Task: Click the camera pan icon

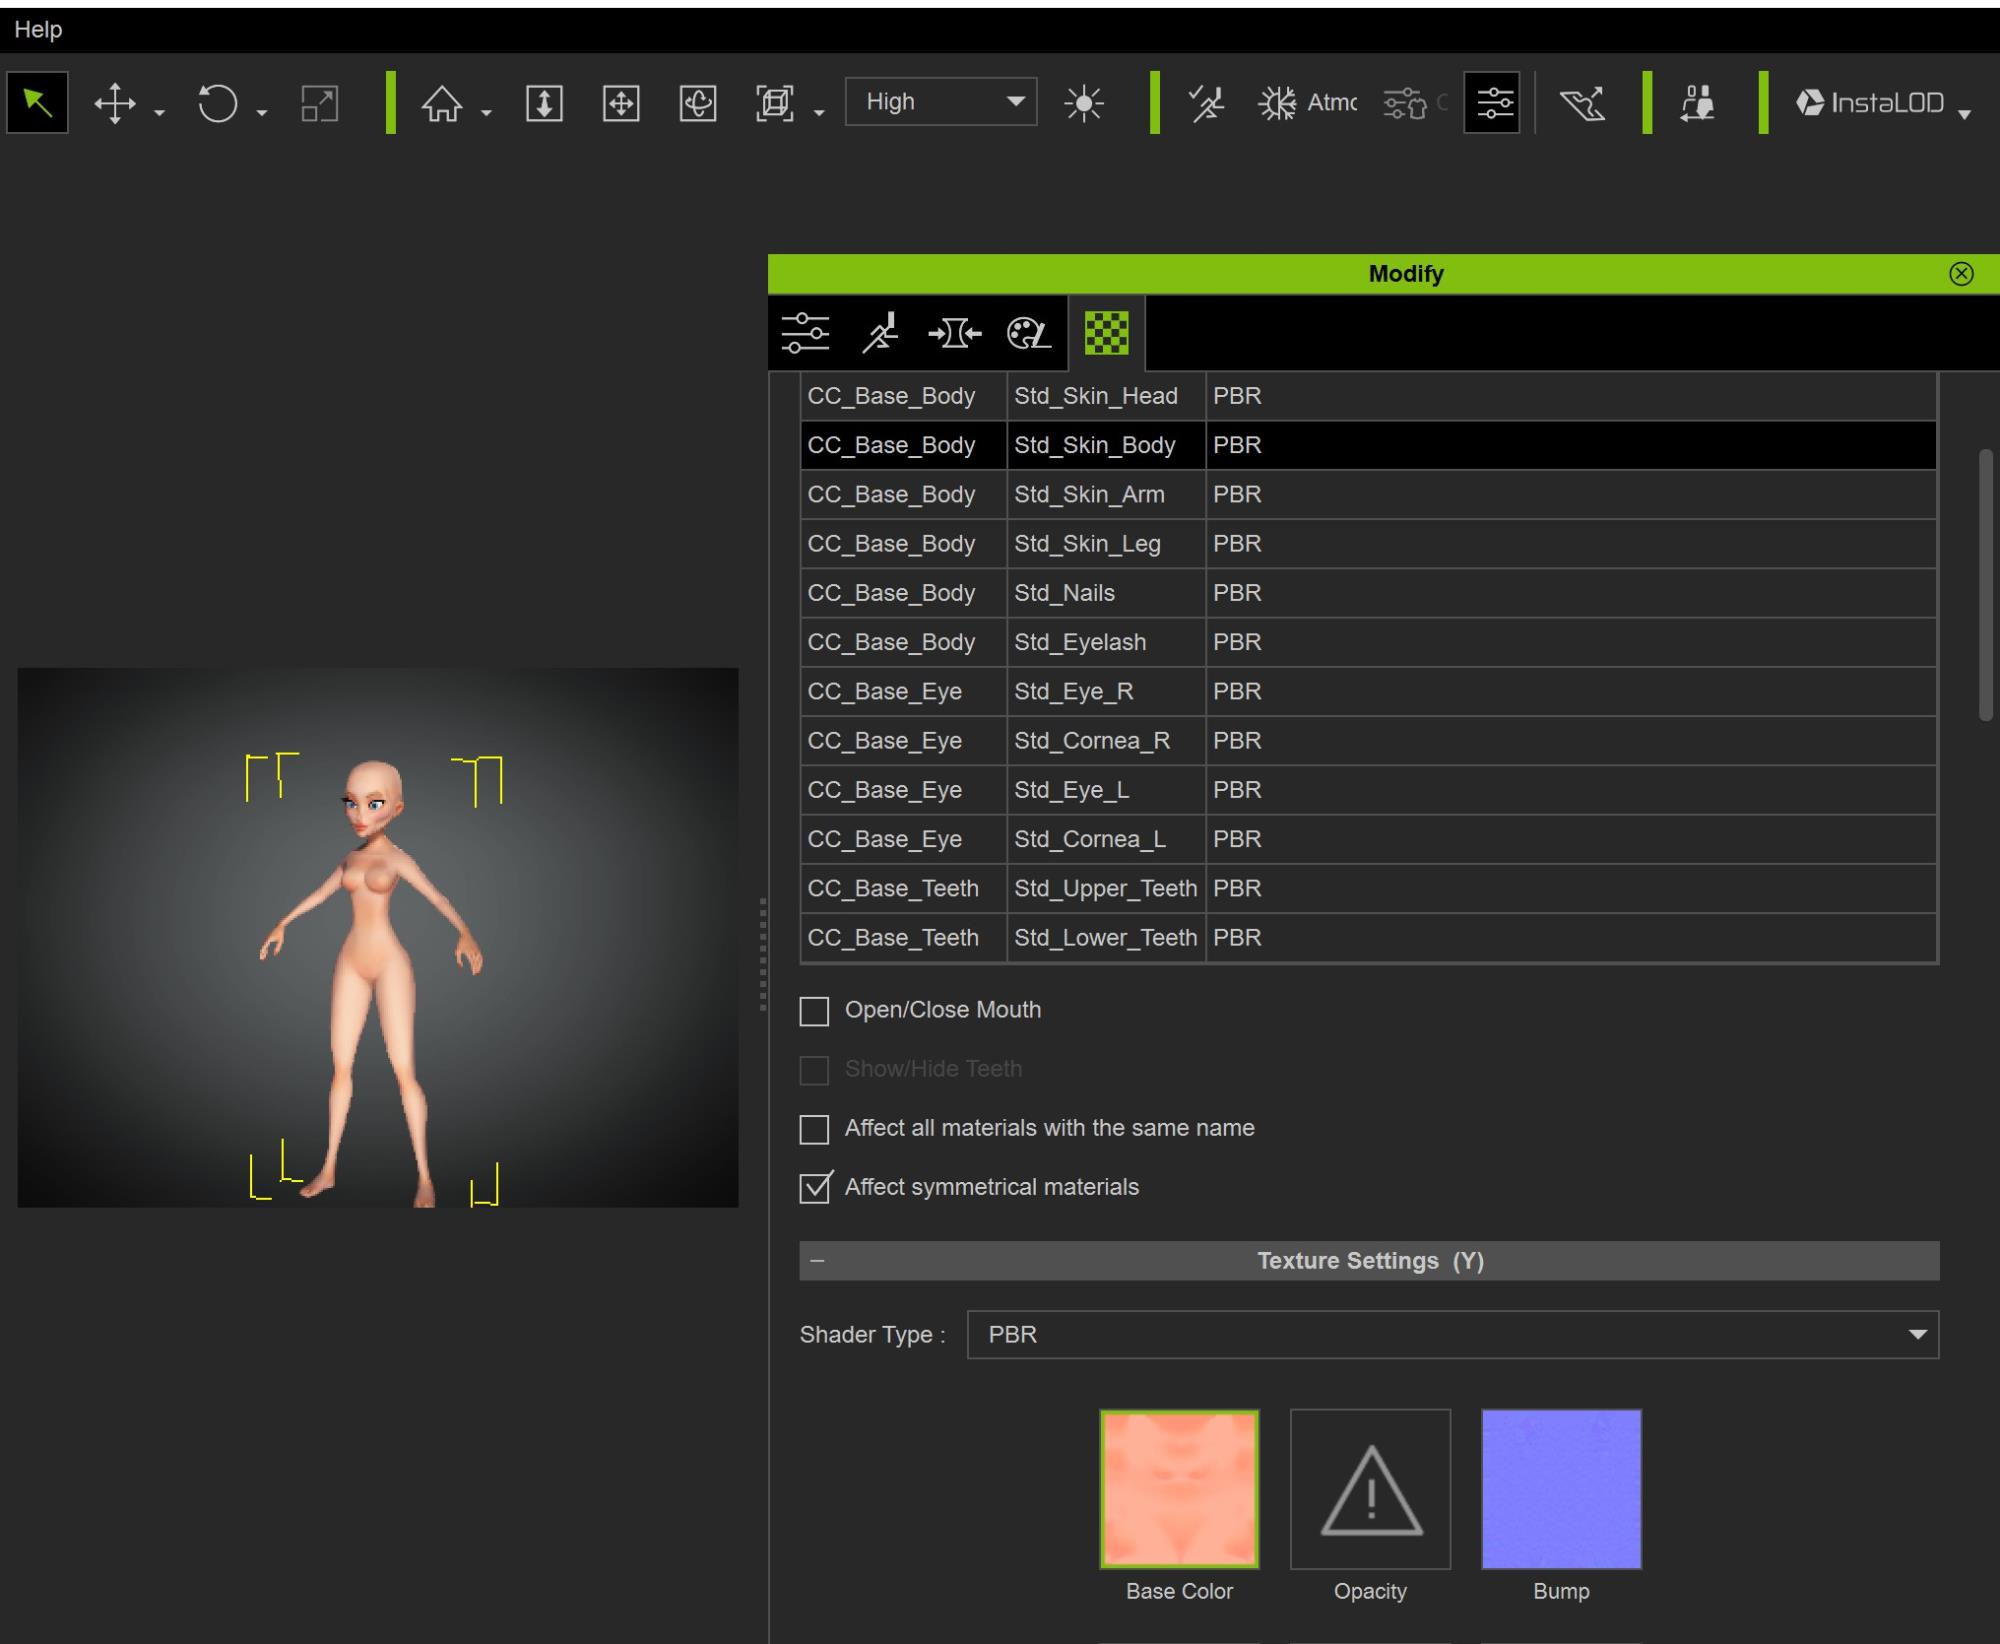Action: [x=621, y=103]
